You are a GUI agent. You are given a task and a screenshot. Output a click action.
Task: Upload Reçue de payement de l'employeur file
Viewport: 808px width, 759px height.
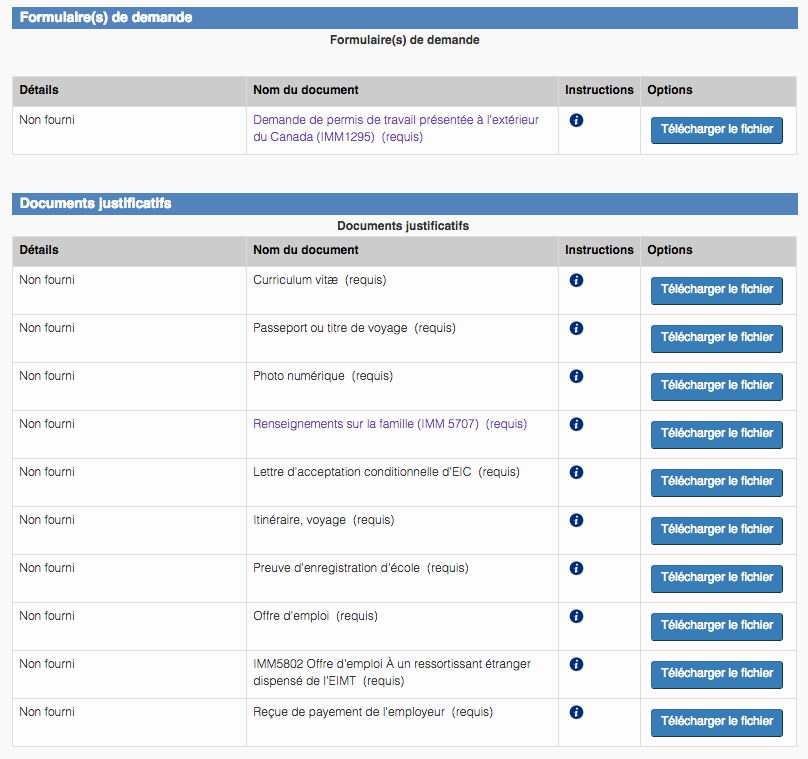716,722
